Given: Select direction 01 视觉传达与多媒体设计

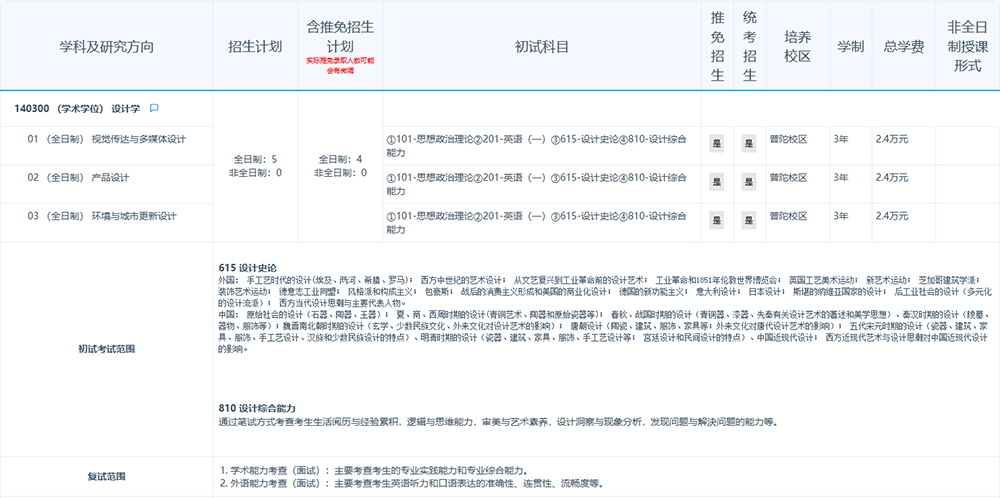Looking at the screenshot, I should pyautogui.click(x=106, y=138).
